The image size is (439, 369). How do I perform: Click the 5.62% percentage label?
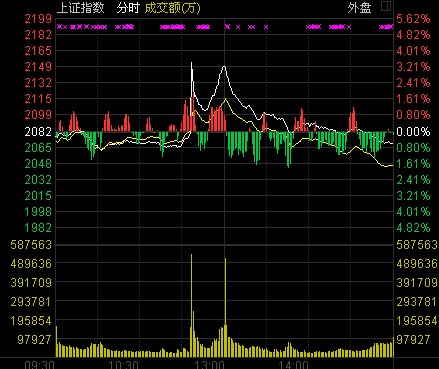pos(413,19)
